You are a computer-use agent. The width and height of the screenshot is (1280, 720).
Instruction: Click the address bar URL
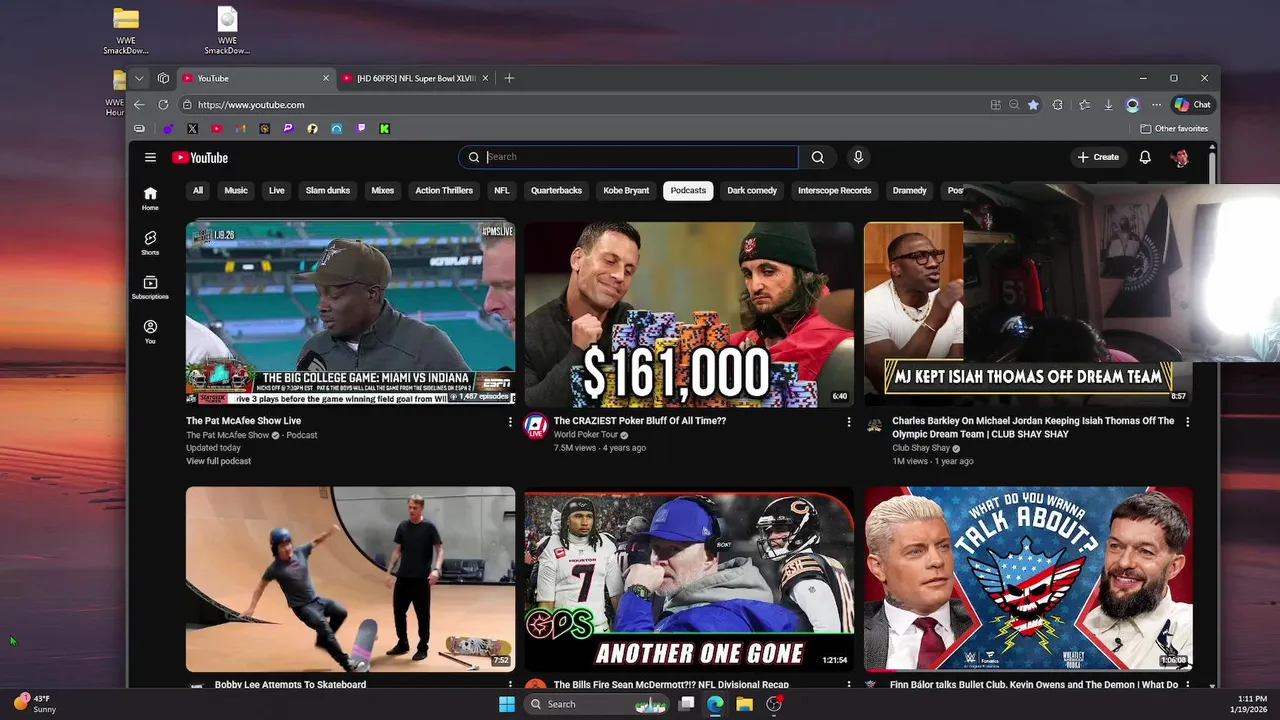[251, 104]
